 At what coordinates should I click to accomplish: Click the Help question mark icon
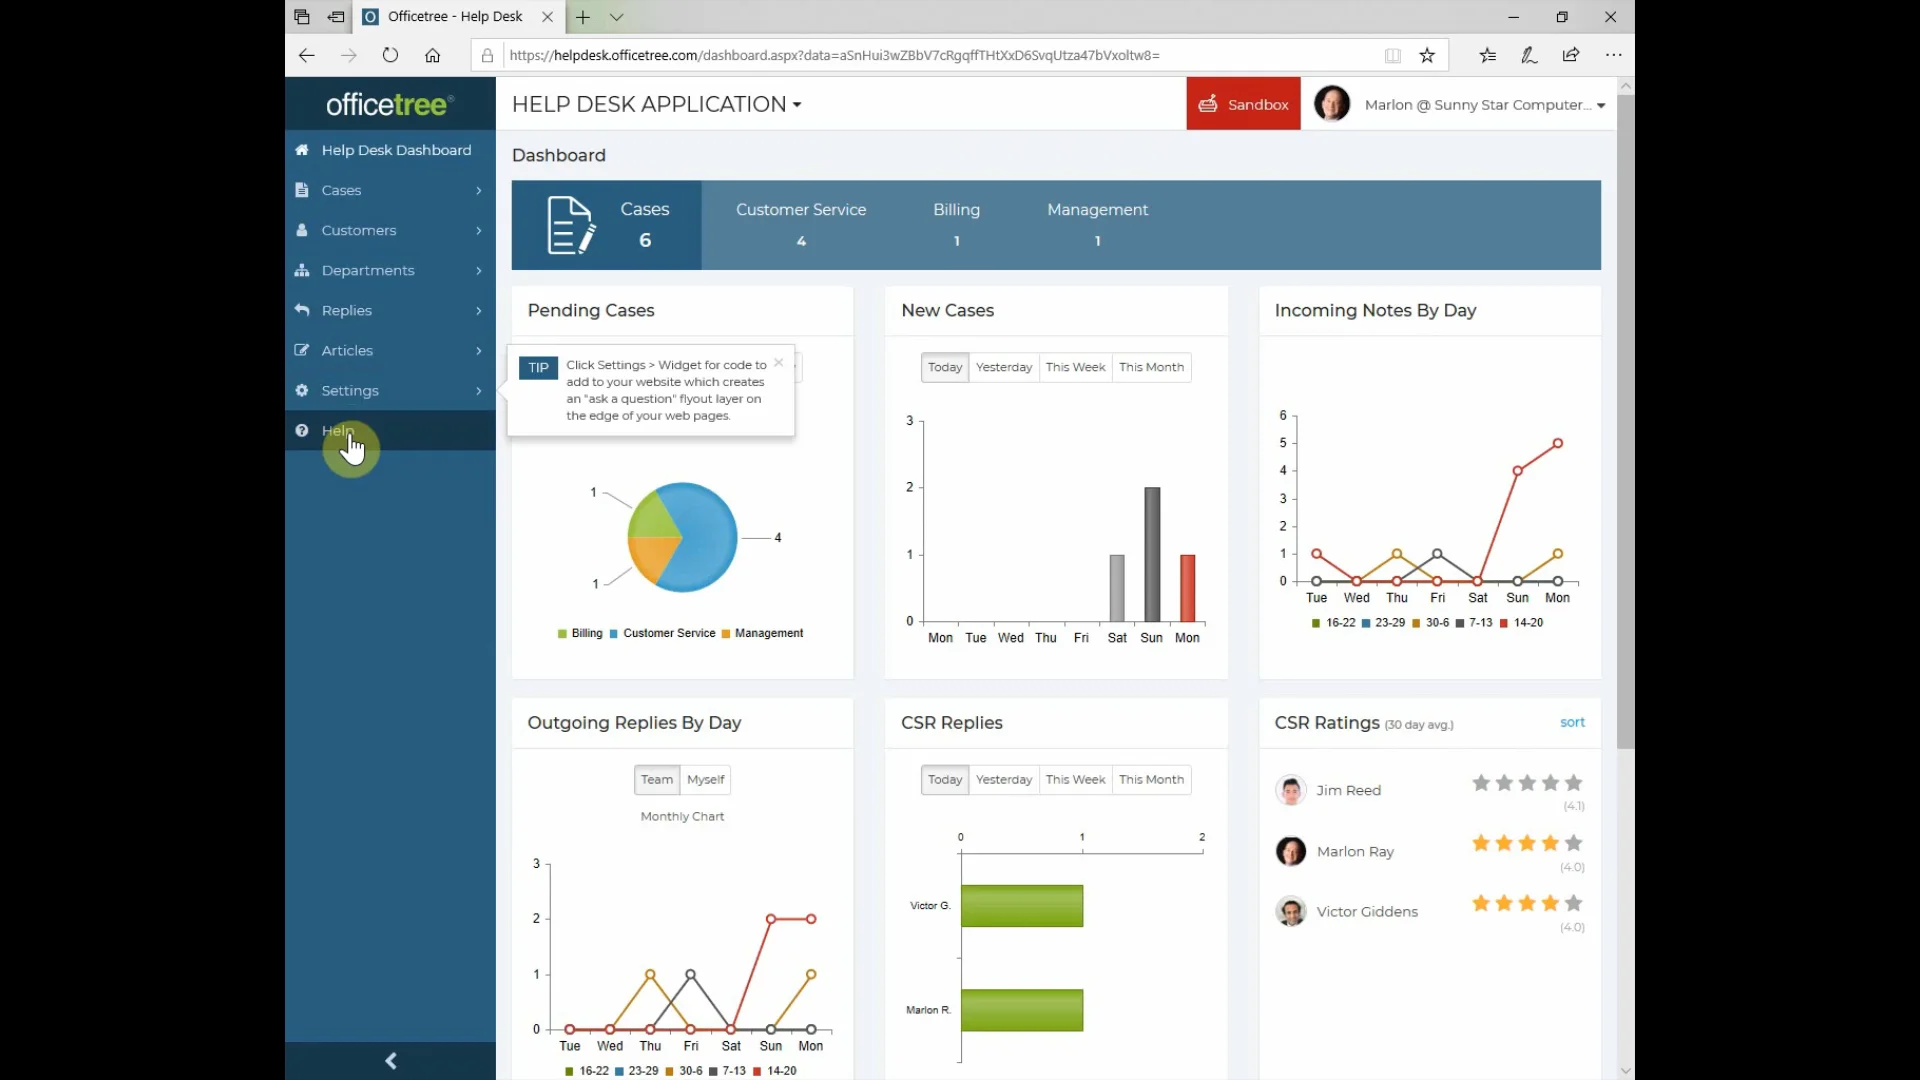(x=302, y=430)
